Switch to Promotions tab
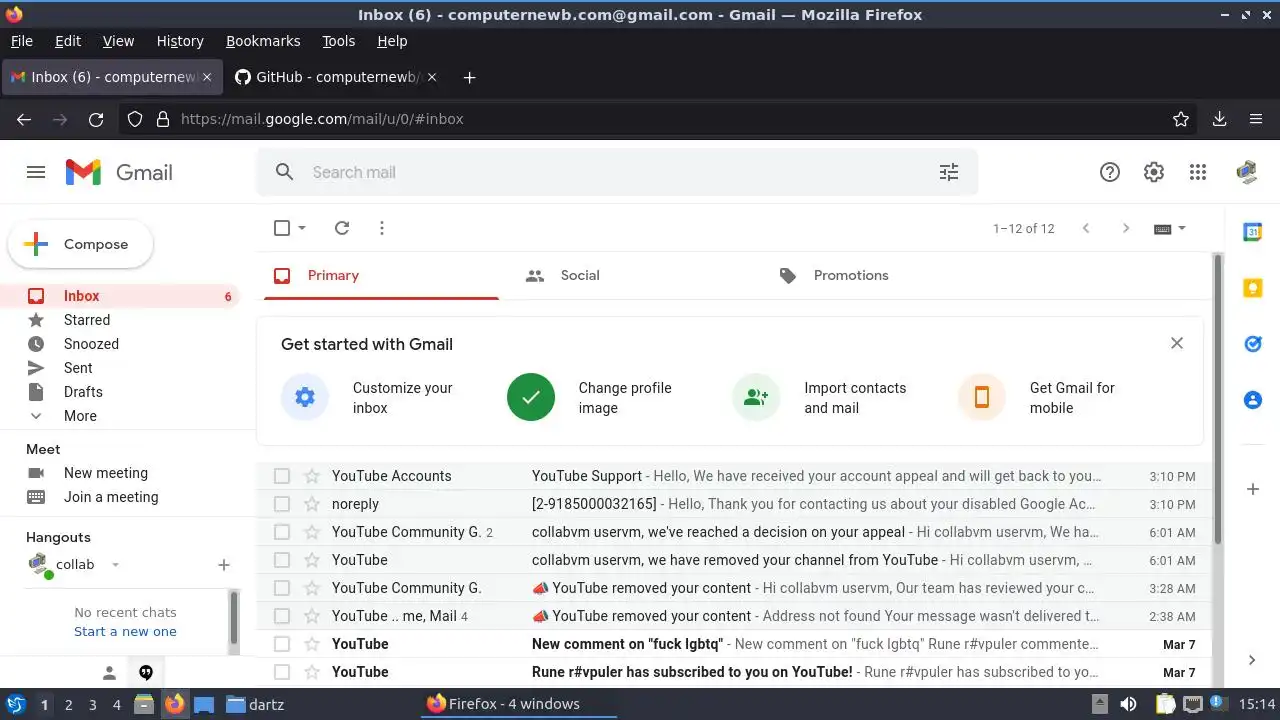The width and height of the screenshot is (1280, 720). pos(851,275)
